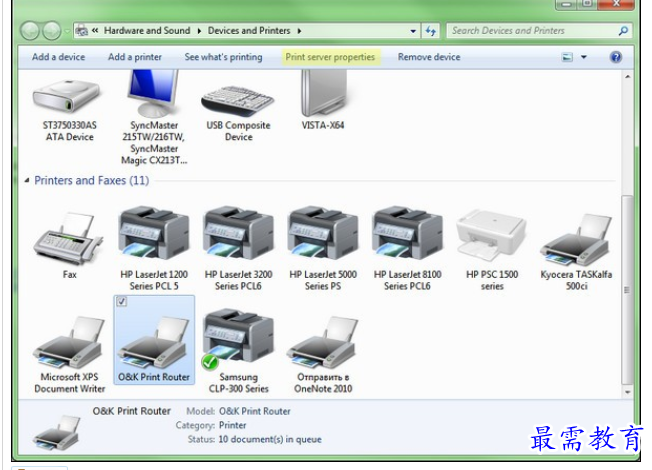Select the HP PSC 1500 series printer

491,235
